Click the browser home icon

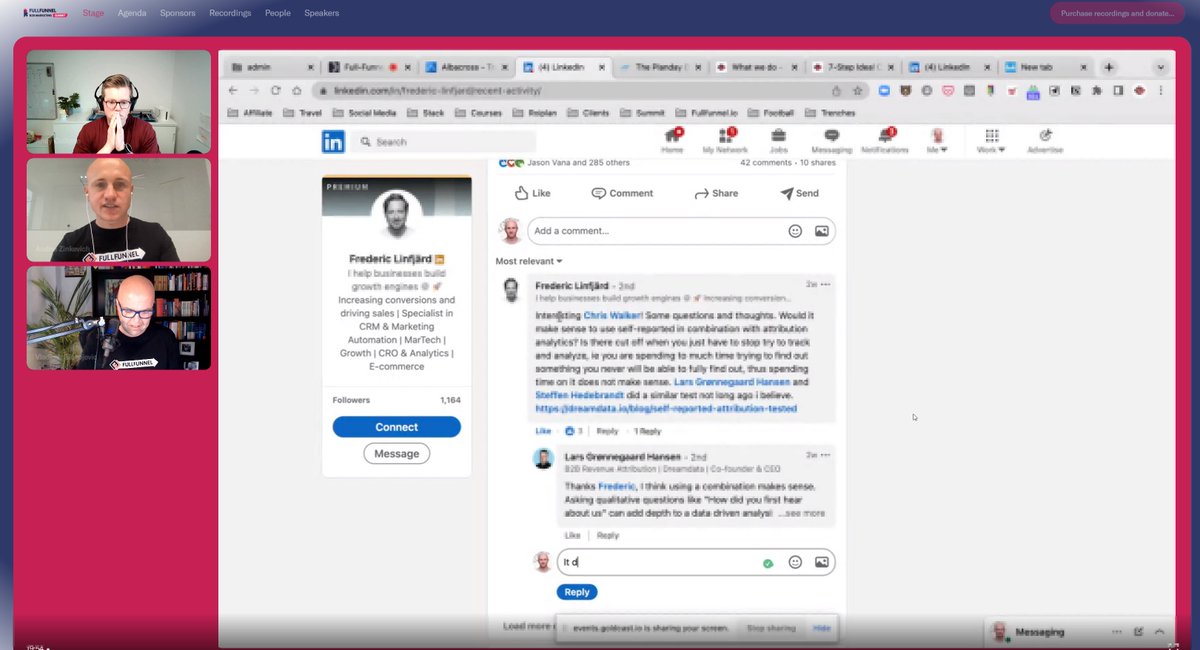tap(296, 90)
